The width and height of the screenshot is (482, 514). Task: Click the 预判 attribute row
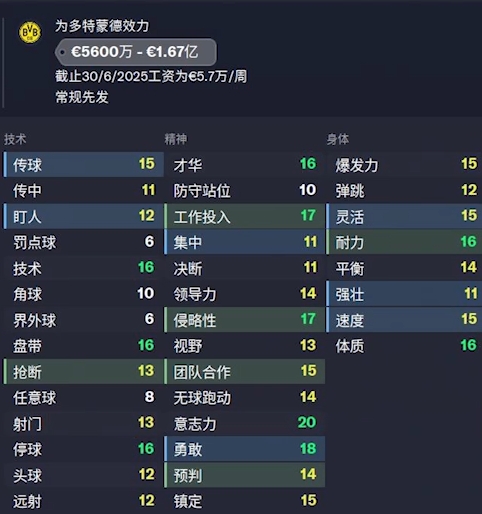coord(244,475)
